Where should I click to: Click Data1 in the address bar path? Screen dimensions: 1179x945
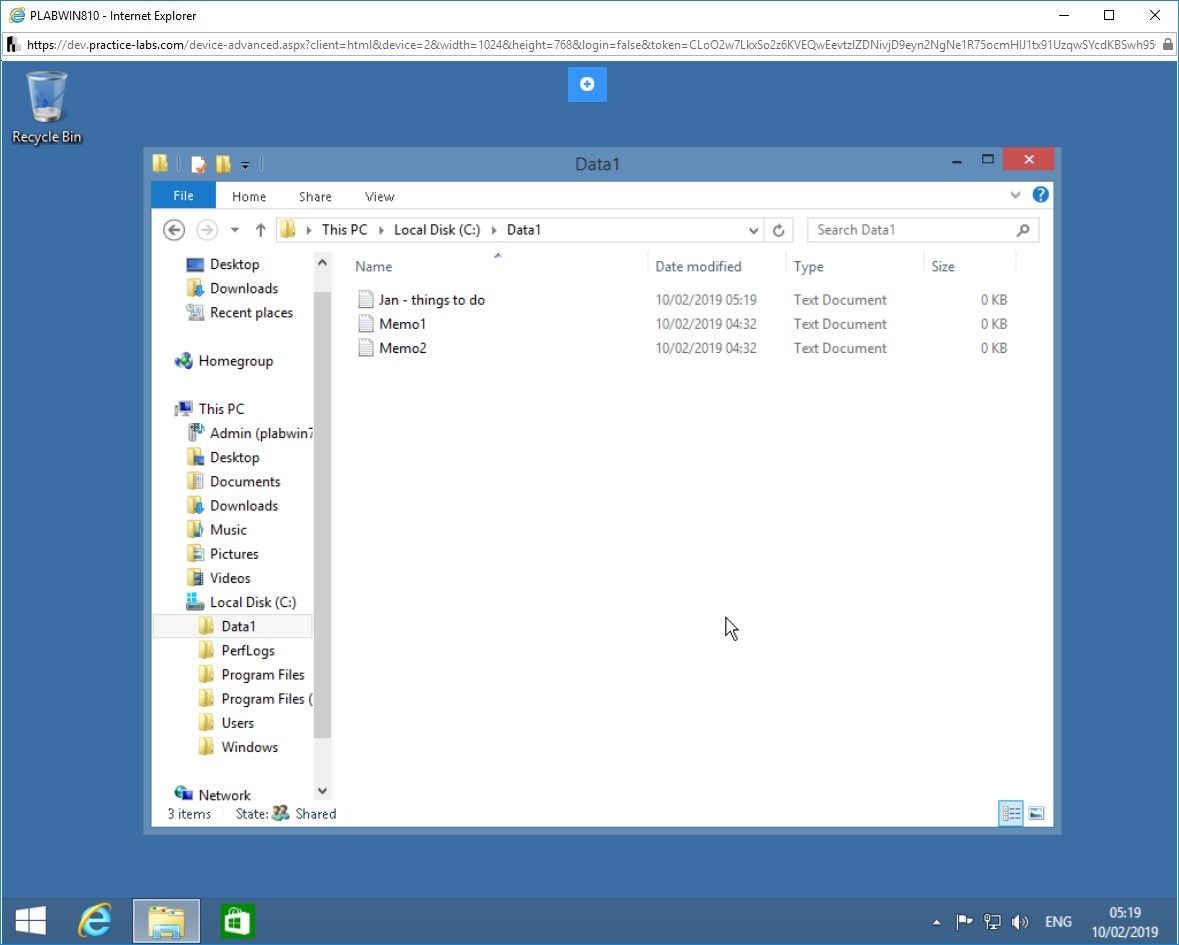(523, 230)
